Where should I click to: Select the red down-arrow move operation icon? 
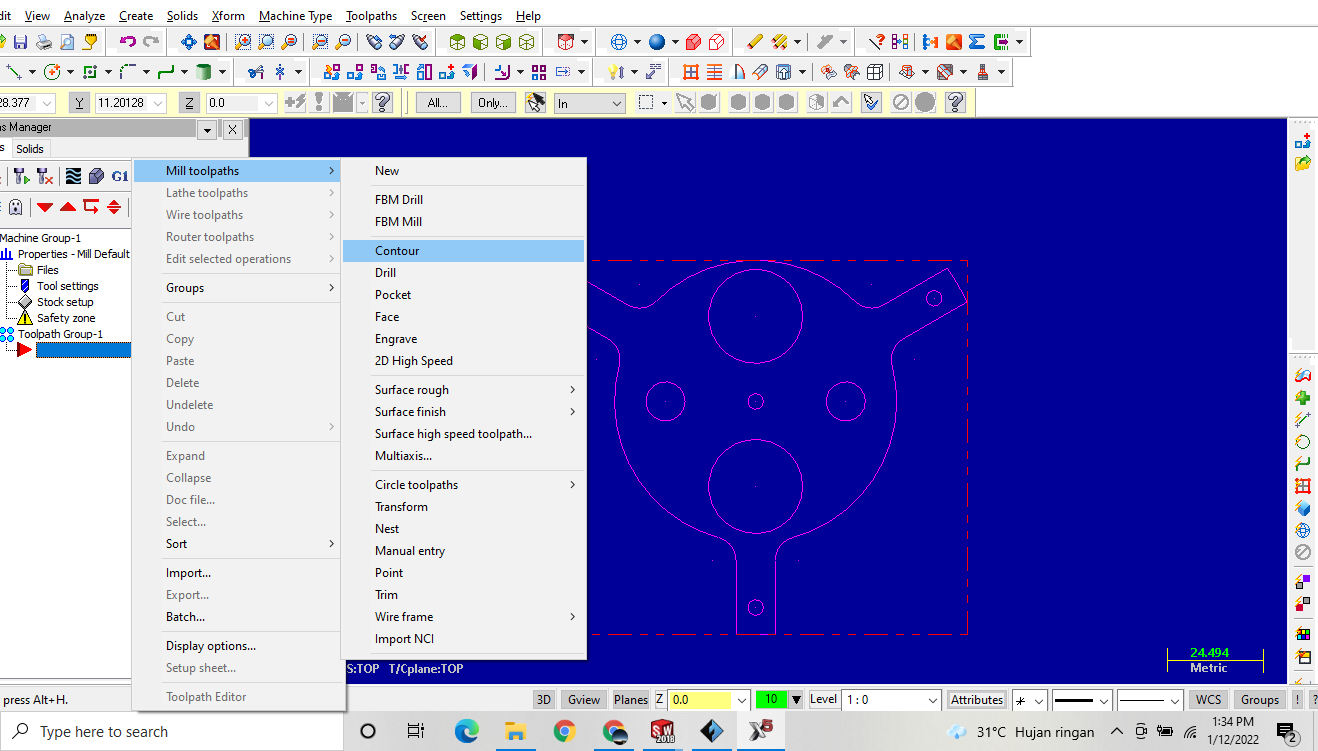coord(45,207)
